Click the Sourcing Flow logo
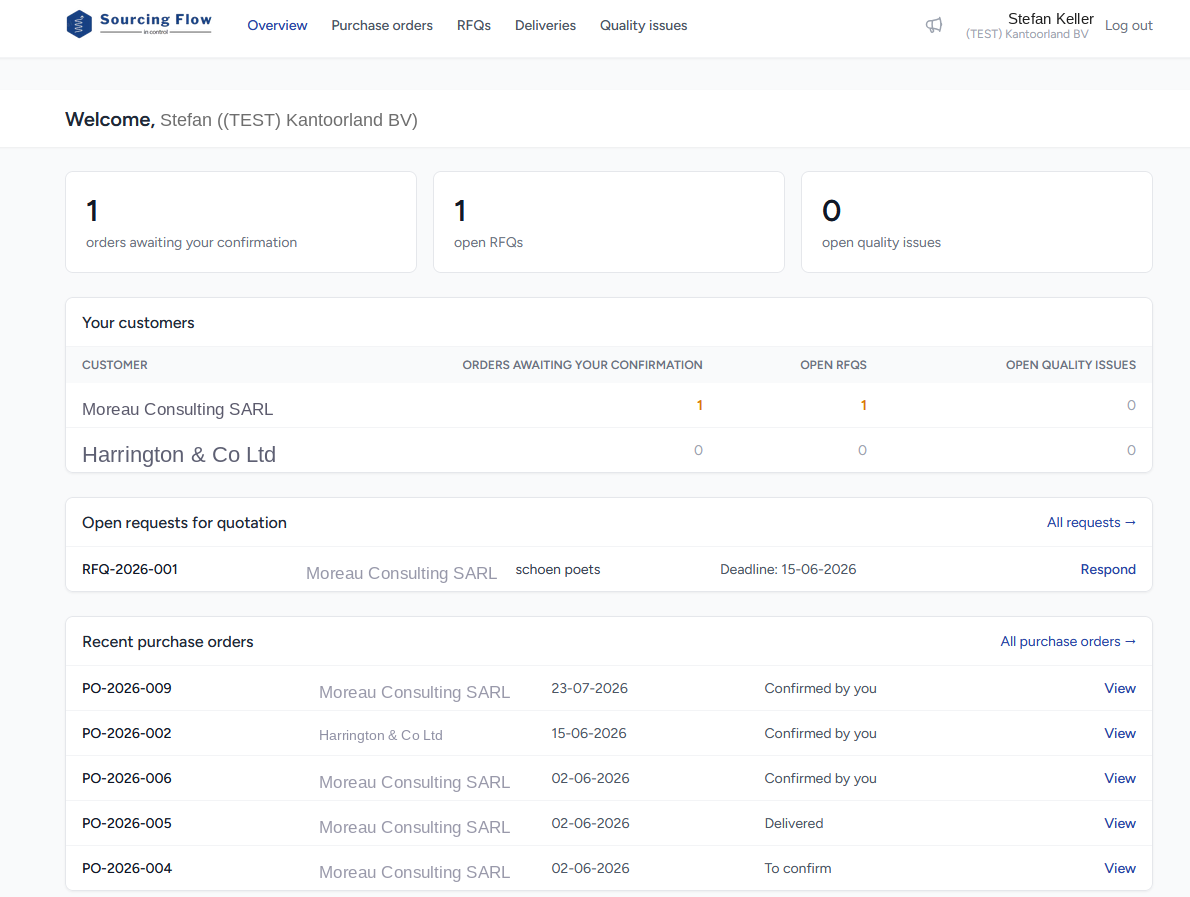 pyautogui.click(x=139, y=24)
